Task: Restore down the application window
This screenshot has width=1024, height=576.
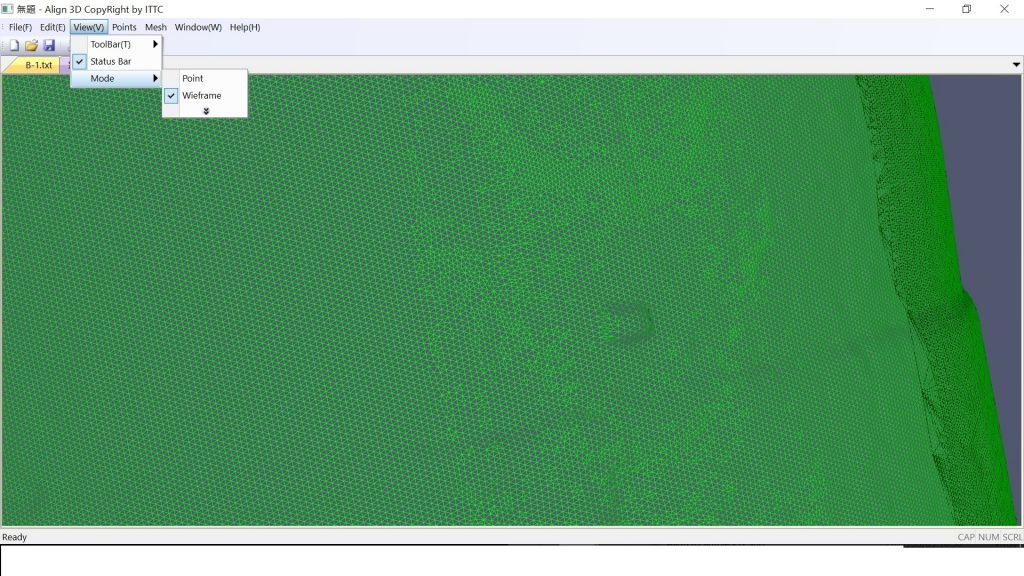Action: pos(967,9)
